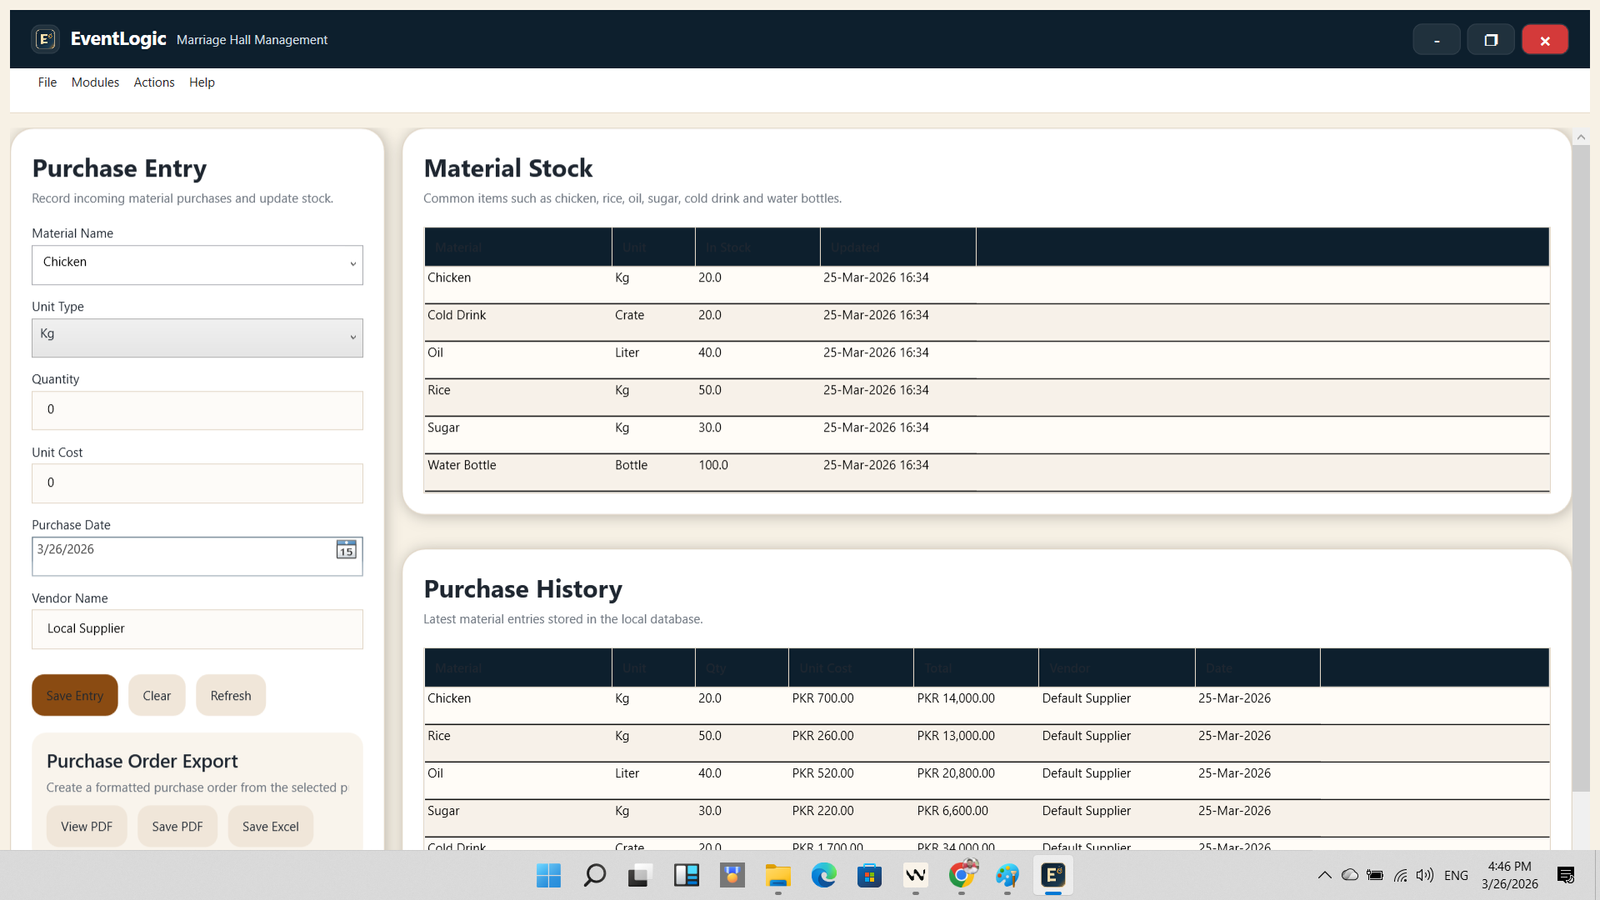Open the Modules menu
1600x900 pixels.
pos(95,82)
